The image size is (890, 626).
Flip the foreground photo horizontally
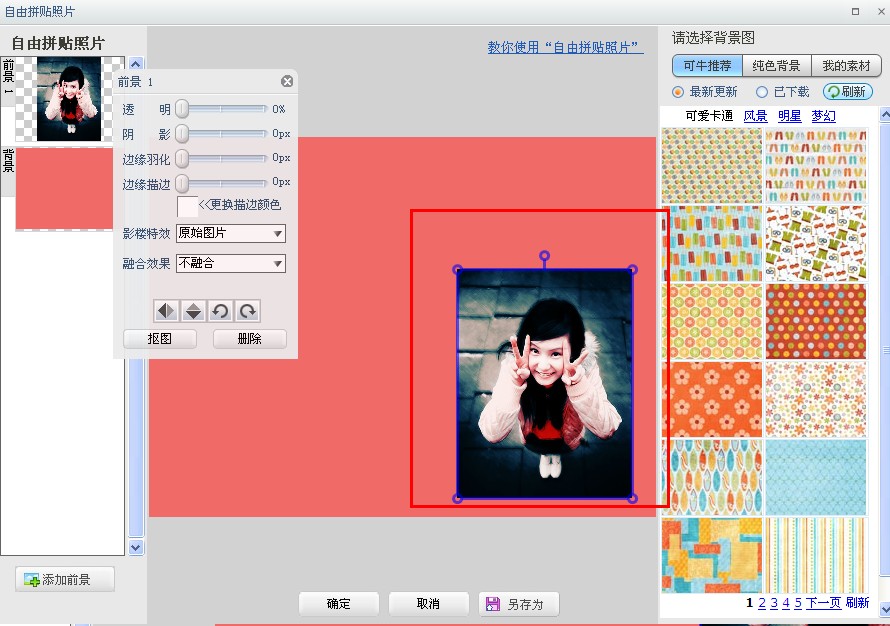click(166, 311)
